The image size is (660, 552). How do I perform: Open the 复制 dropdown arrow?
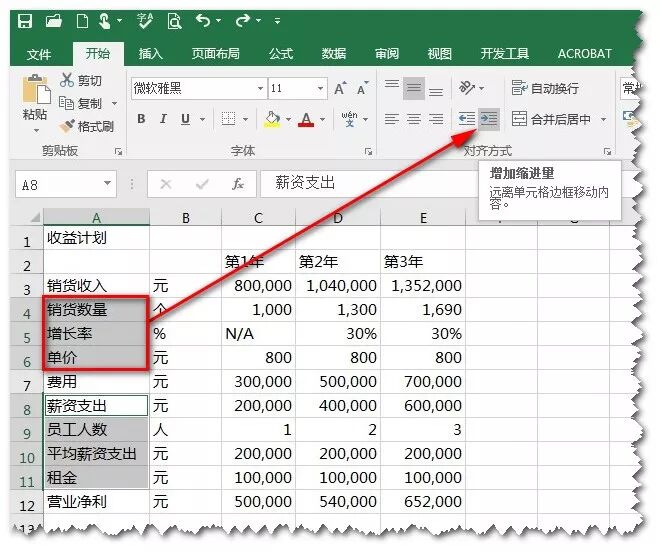tap(114, 103)
